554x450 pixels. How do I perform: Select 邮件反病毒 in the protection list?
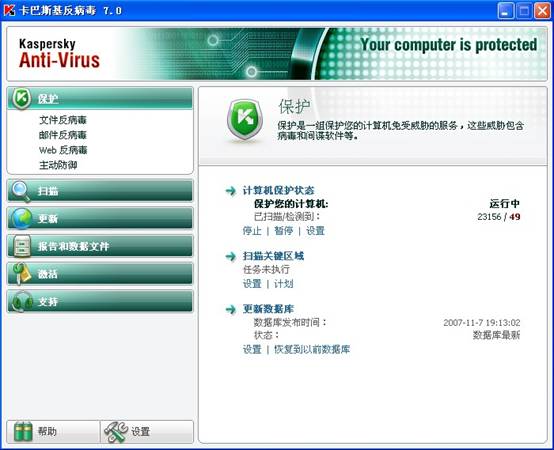click(x=63, y=135)
